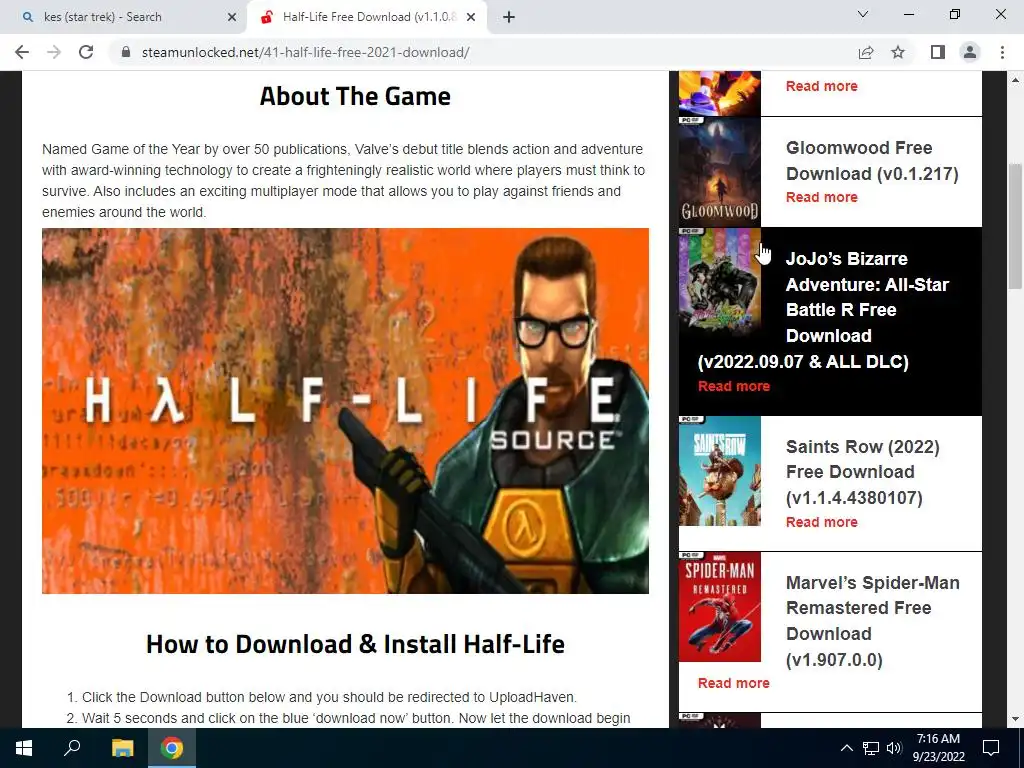Image resolution: width=1024 pixels, height=768 pixels.
Task: Click How to Download & Install heading
Action: coord(355,644)
